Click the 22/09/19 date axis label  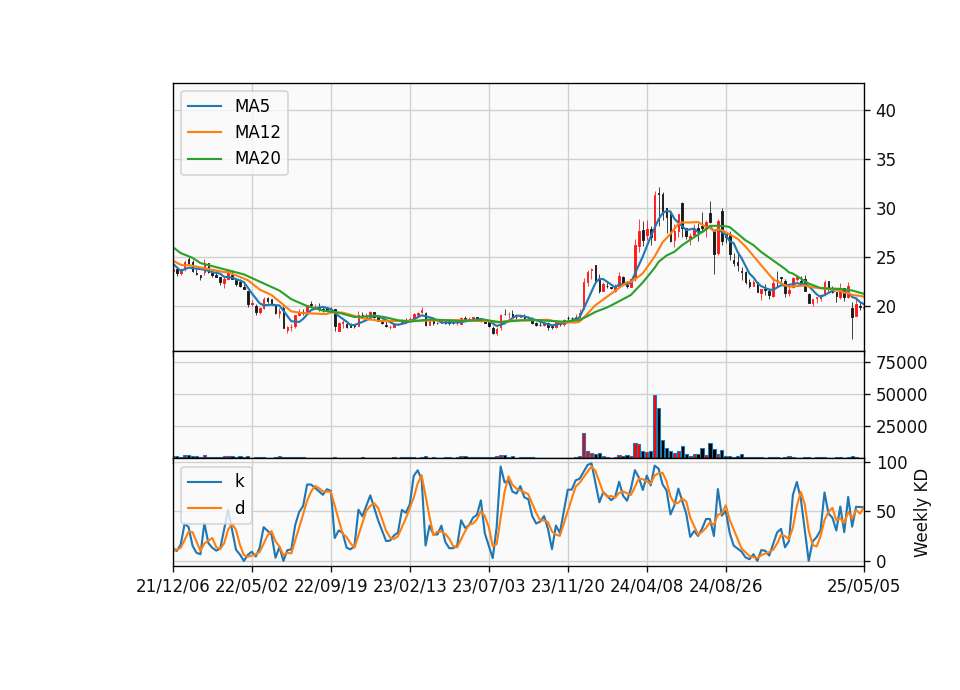331,586
